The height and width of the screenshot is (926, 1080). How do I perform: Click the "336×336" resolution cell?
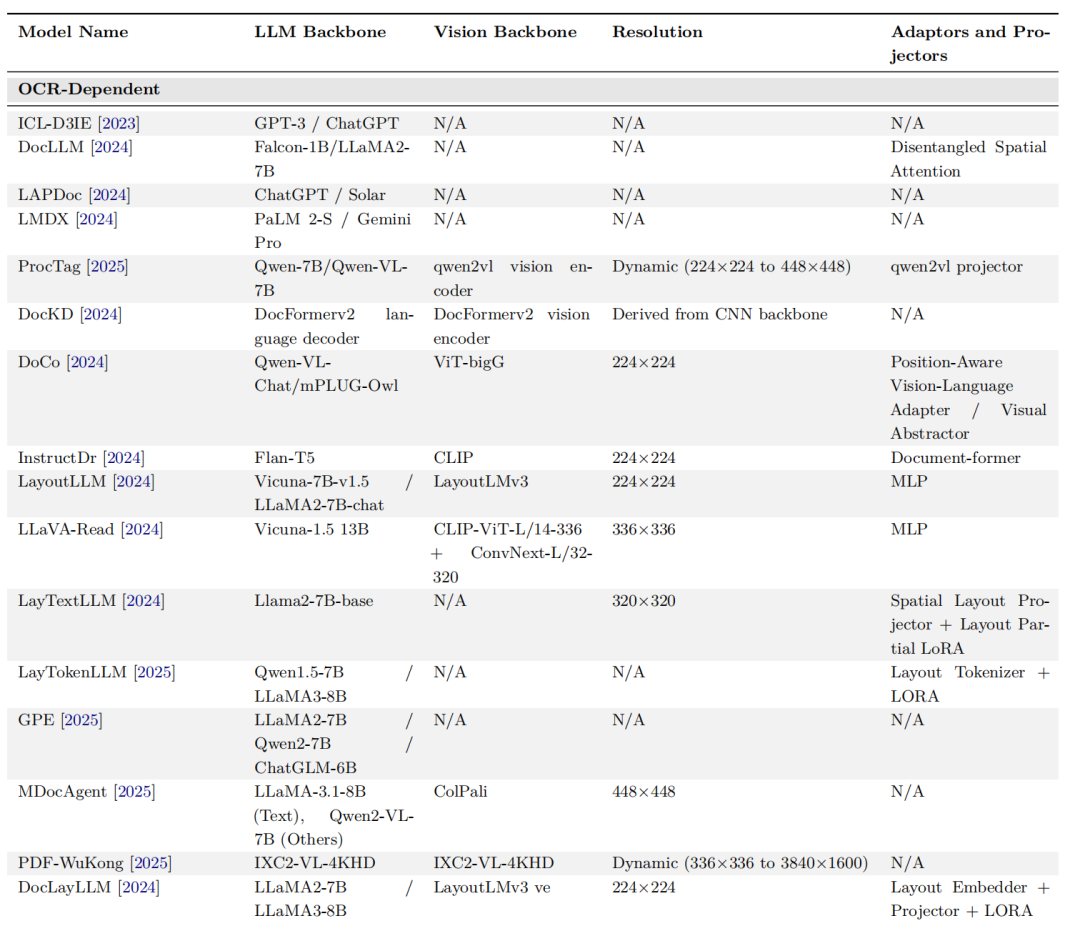tap(643, 530)
